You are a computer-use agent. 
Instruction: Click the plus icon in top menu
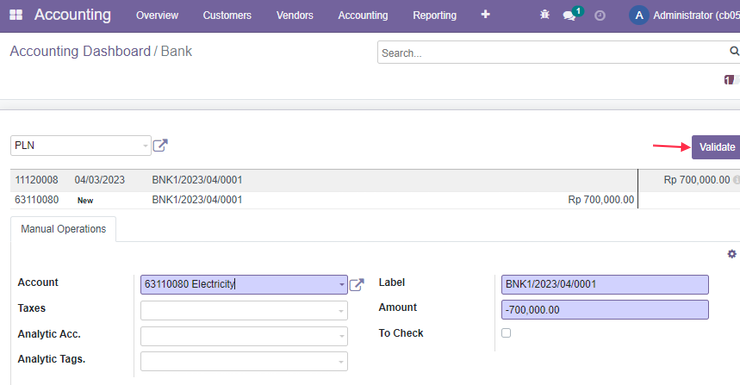[x=485, y=15]
